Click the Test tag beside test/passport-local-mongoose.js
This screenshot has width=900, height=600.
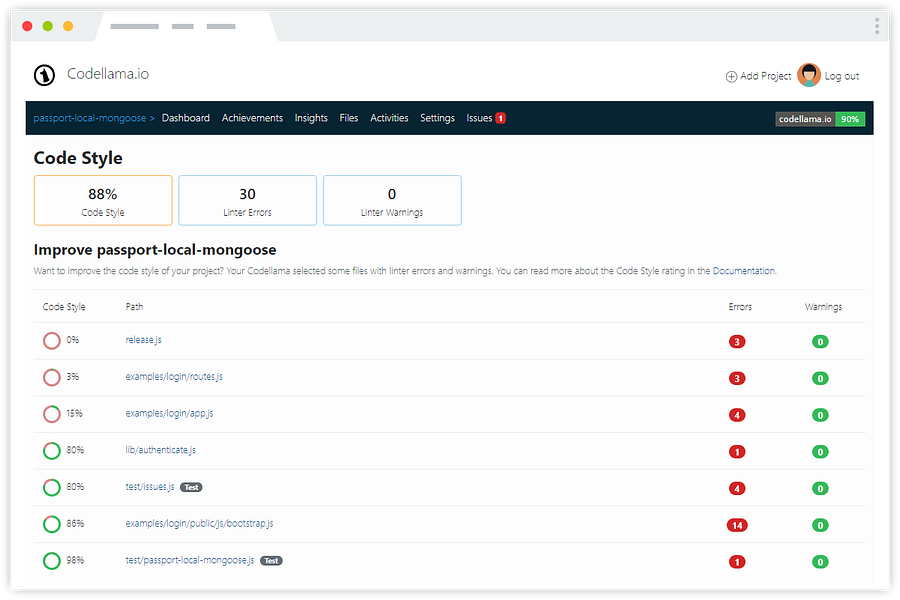(x=271, y=561)
